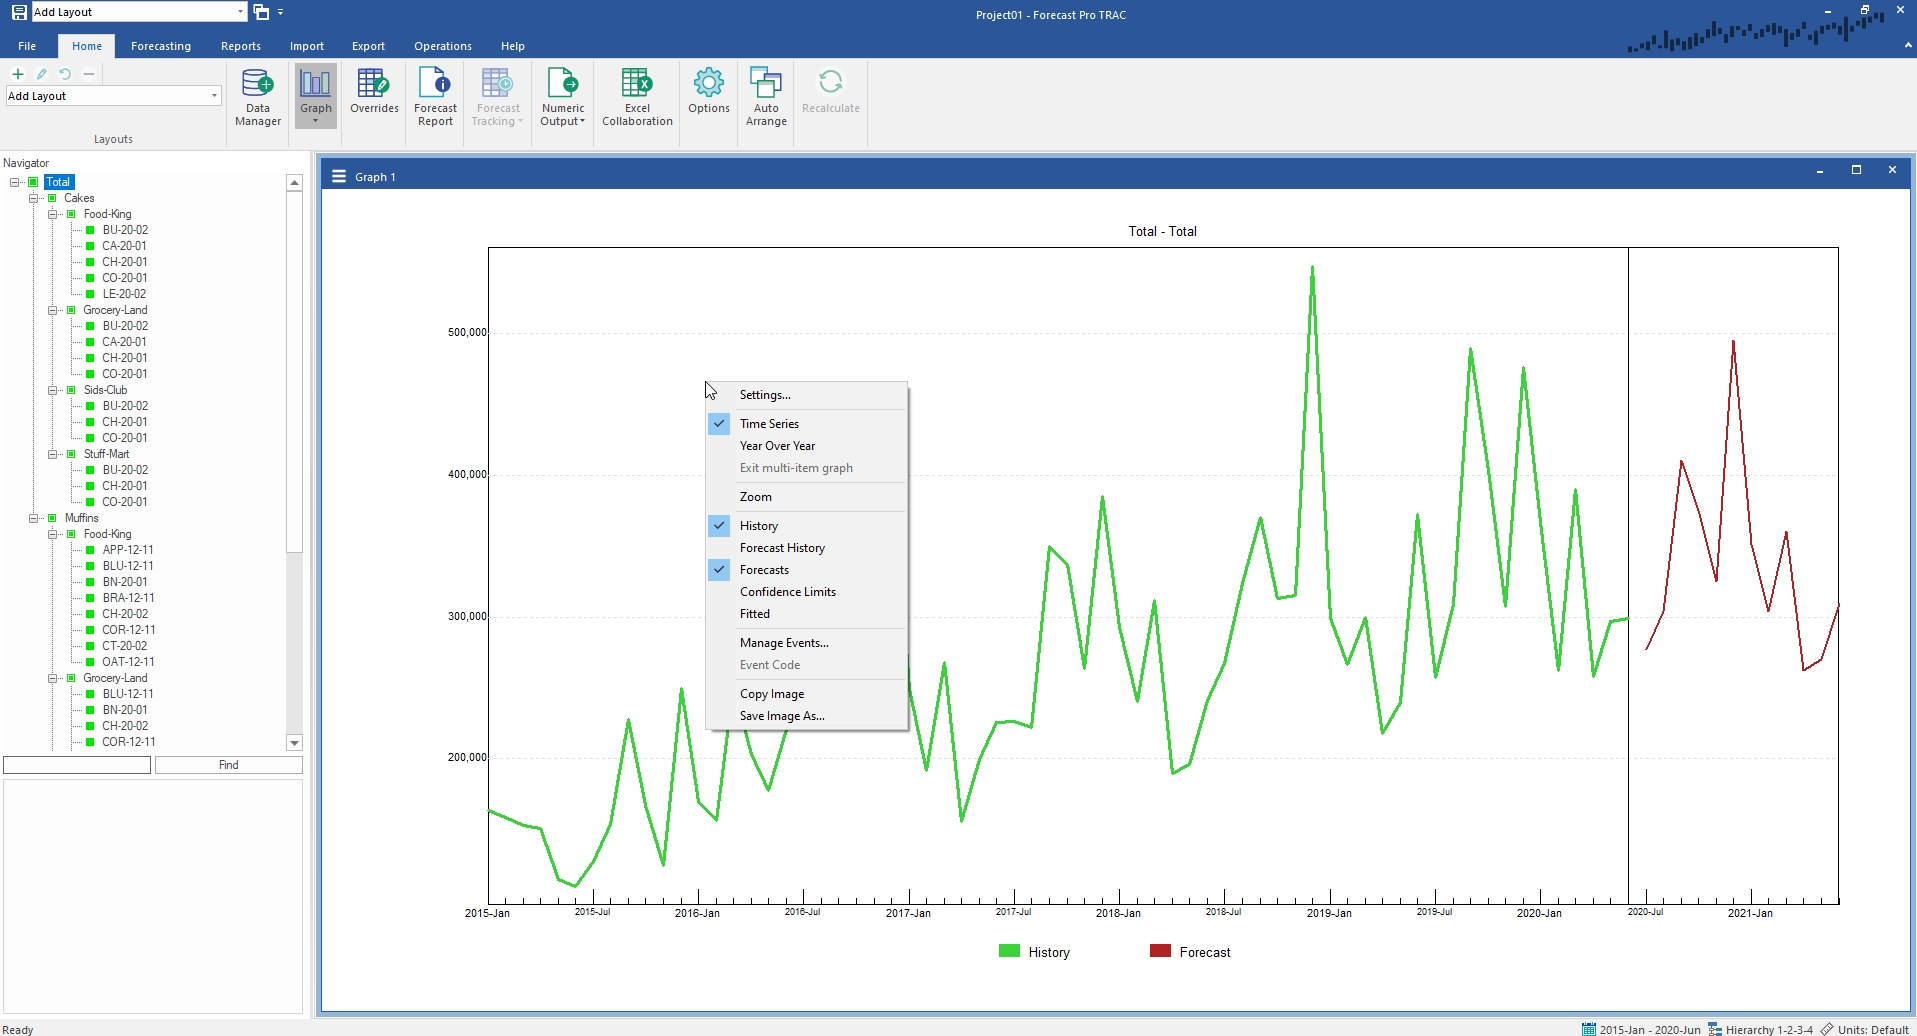Open the Export ribbon tab
The width and height of the screenshot is (1917, 1036).
click(368, 46)
